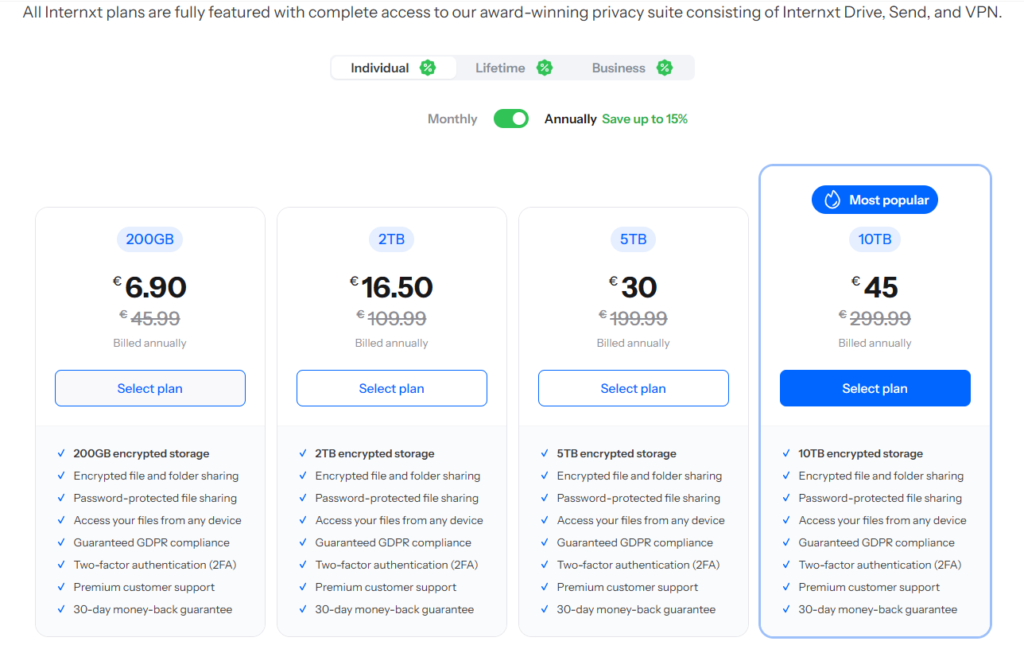
Task: Click the 5TB storage label pill
Action: click(633, 239)
